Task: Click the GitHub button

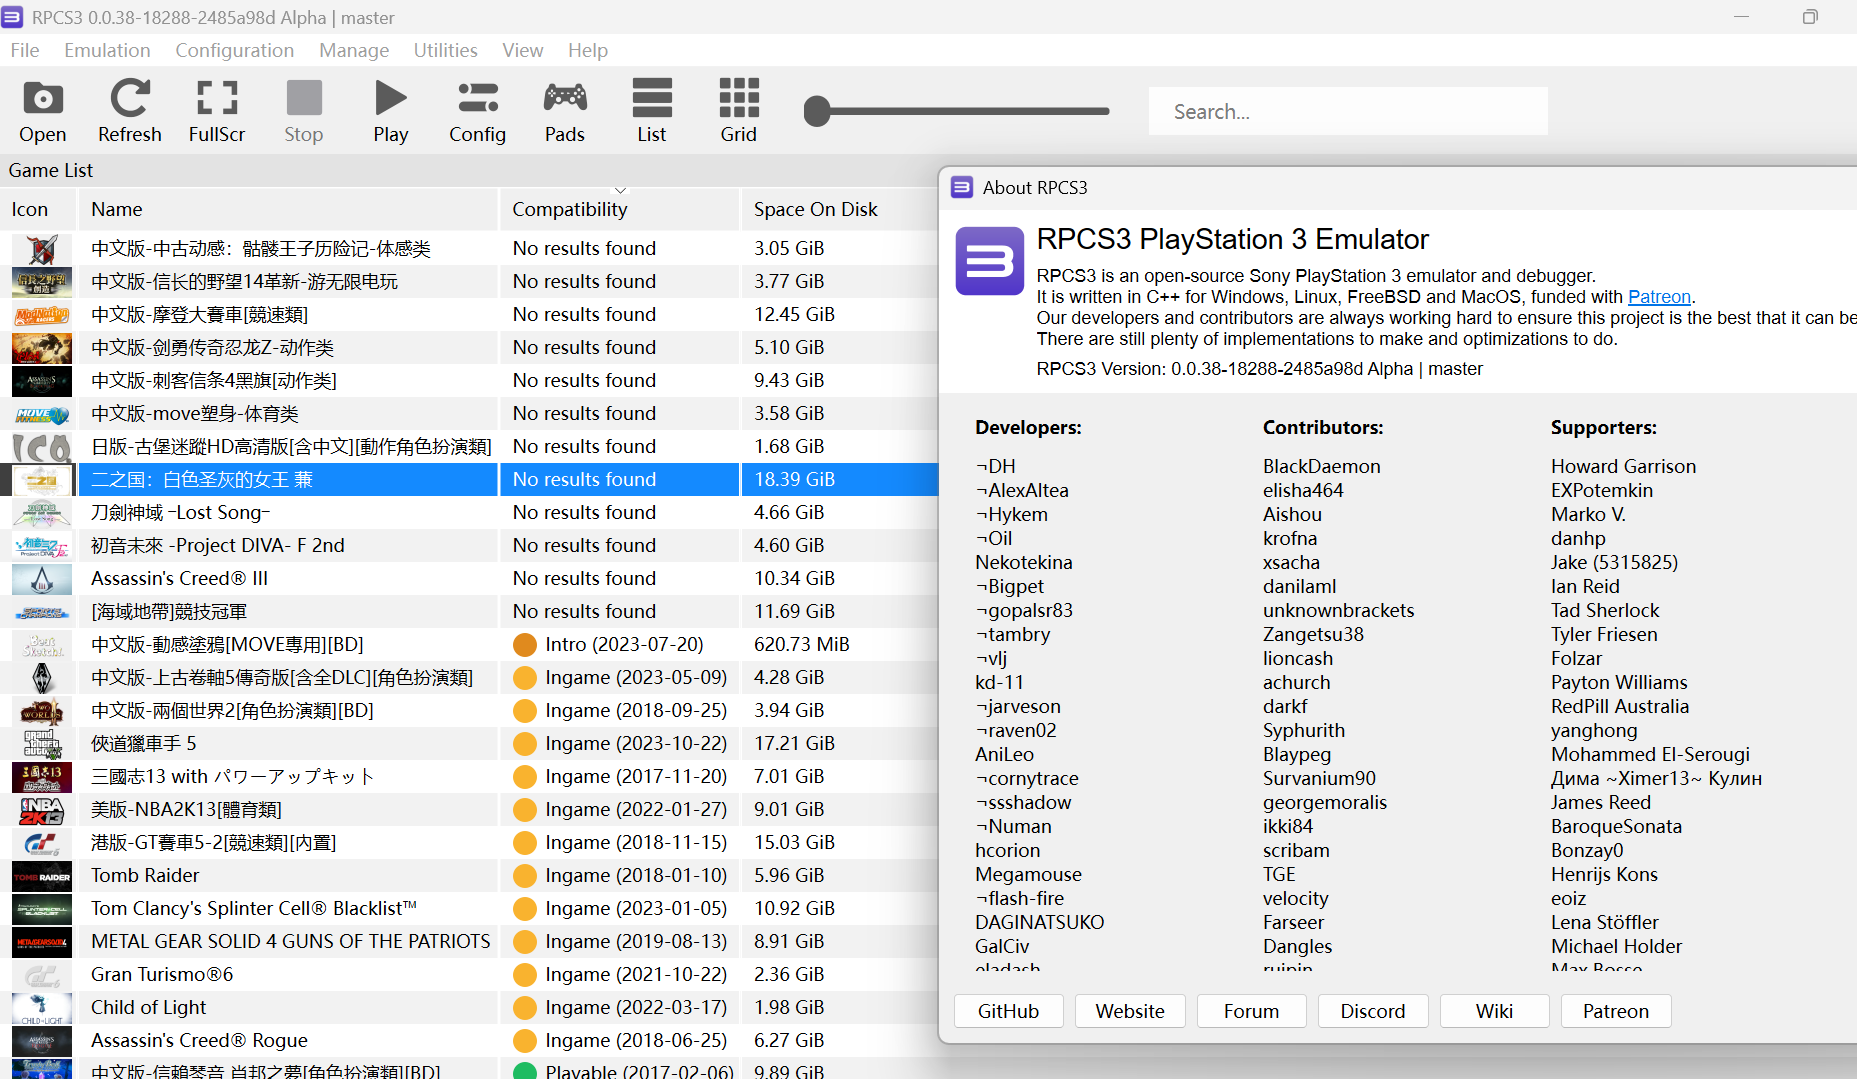Action: coord(1008,1011)
